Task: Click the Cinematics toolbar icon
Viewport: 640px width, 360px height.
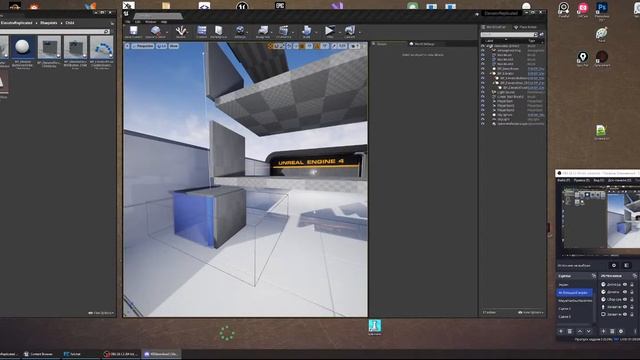Action: click(283, 31)
